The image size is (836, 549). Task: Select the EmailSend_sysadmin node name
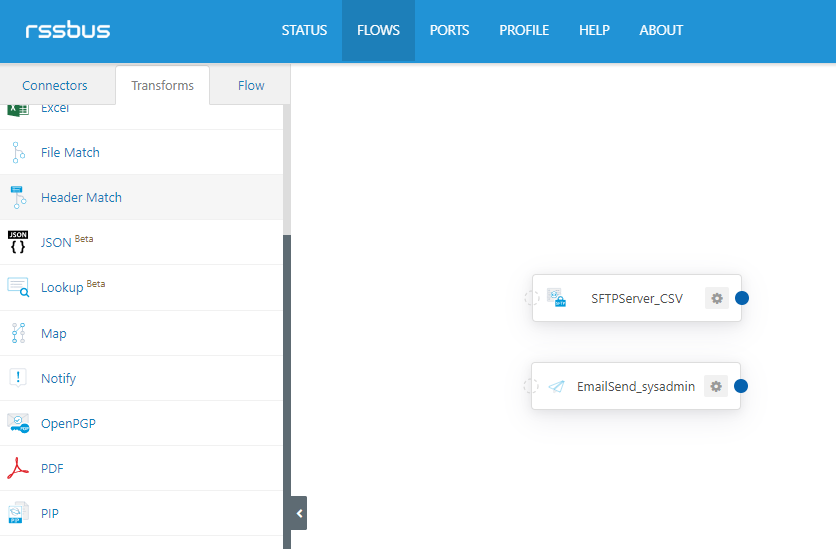636,386
